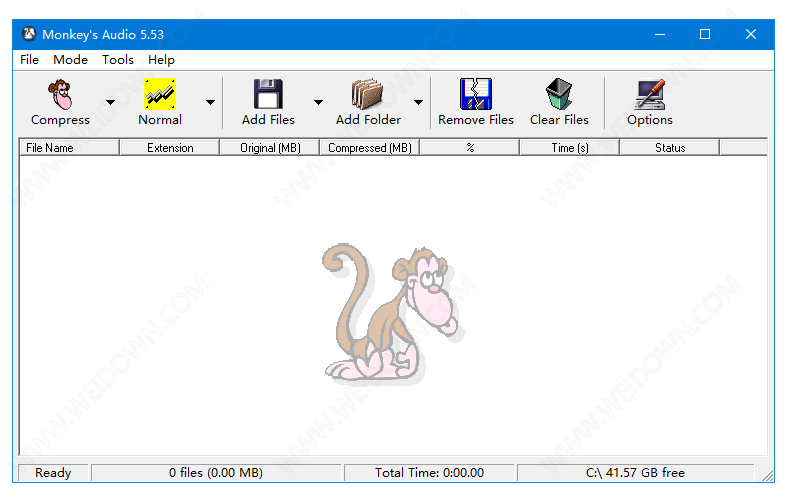Click the 'Total Time: 0:00.00' status entry
Image resolution: width=790 pixels, height=500 pixels.
(x=429, y=473)
